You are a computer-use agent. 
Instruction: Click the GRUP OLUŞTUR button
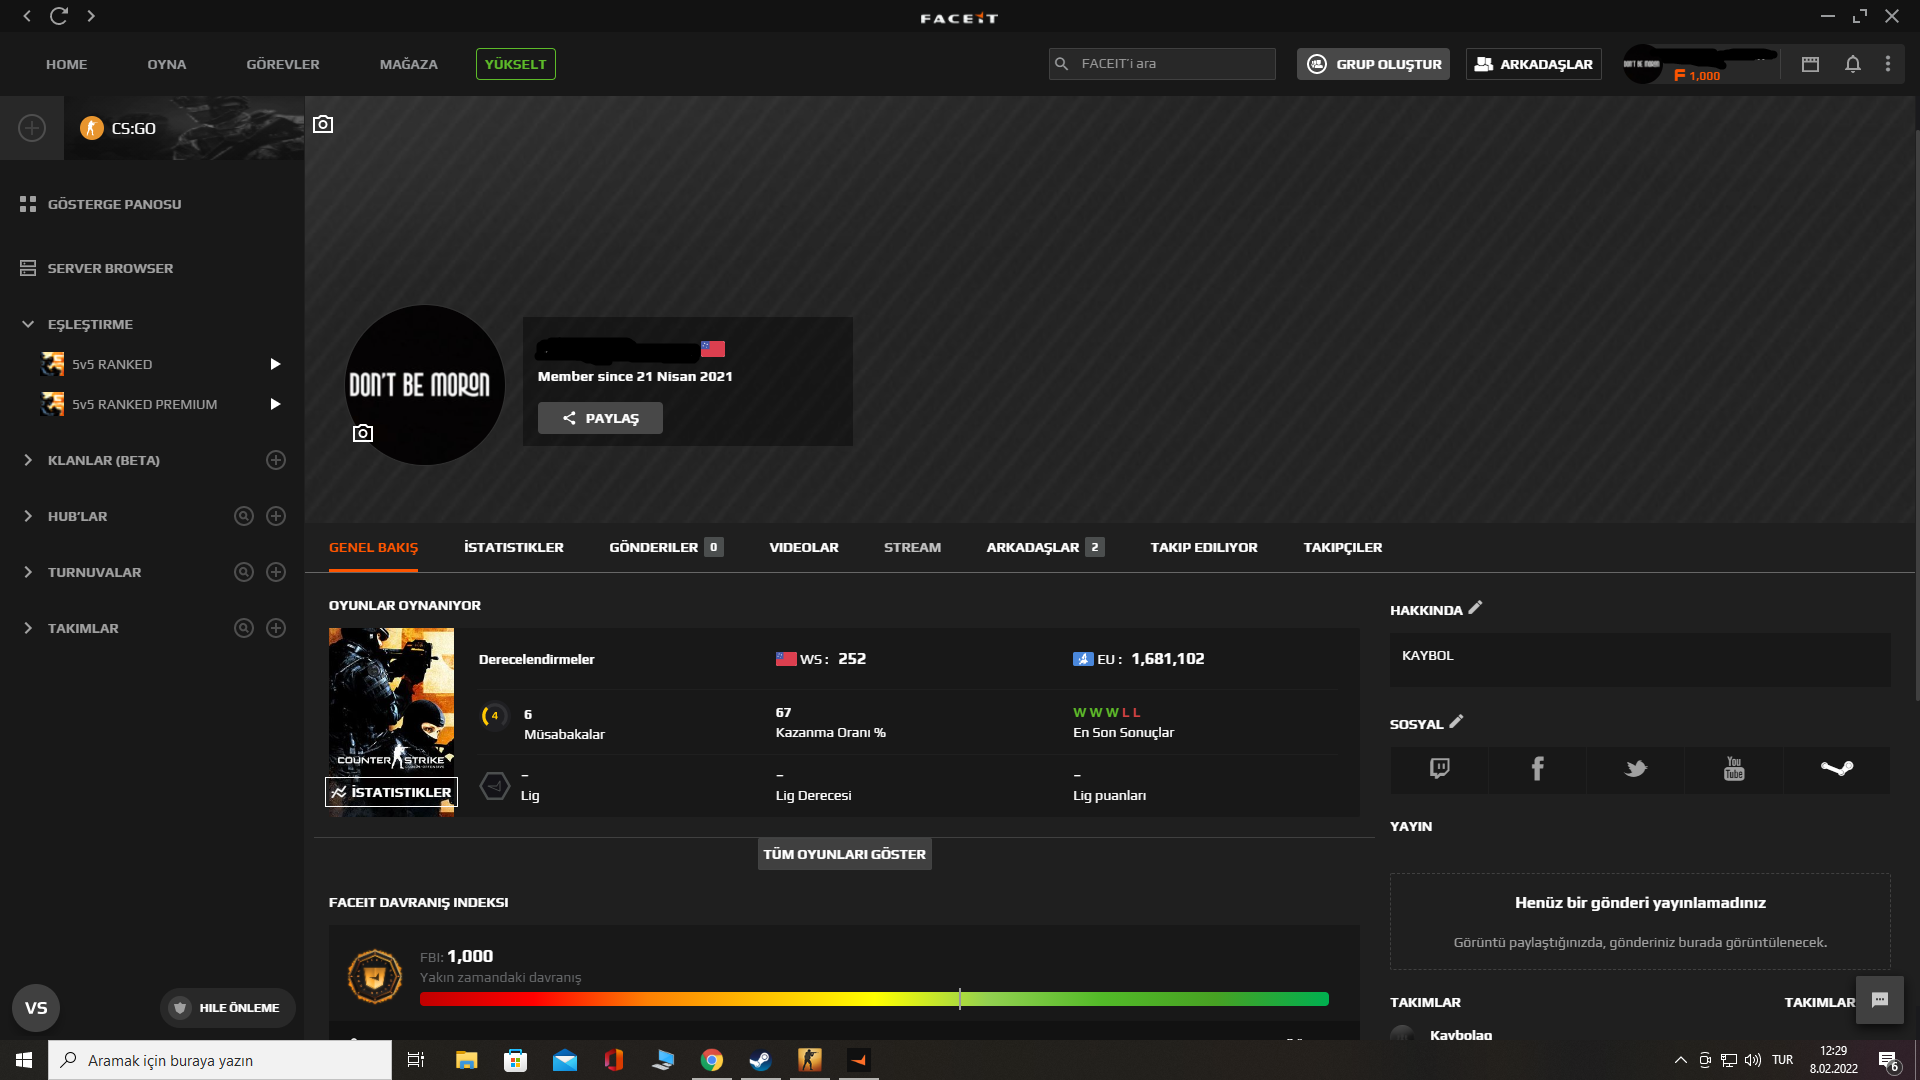pos(1373,64)
